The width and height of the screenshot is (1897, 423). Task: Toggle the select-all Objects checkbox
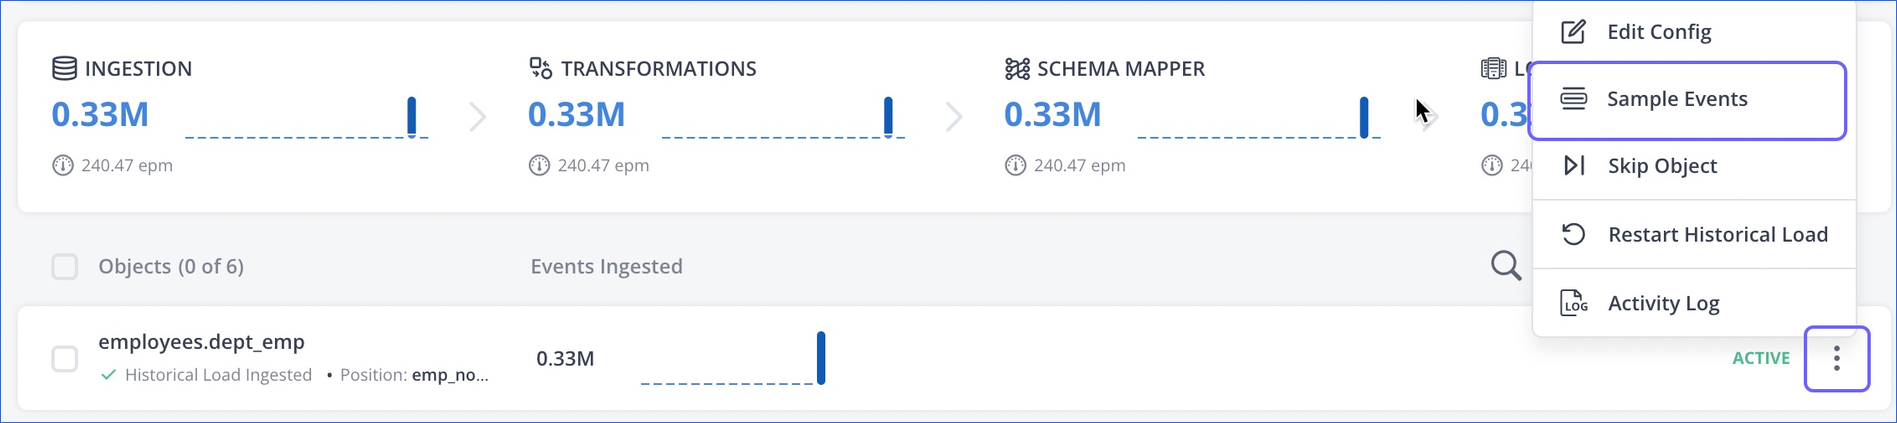(65, 266)
